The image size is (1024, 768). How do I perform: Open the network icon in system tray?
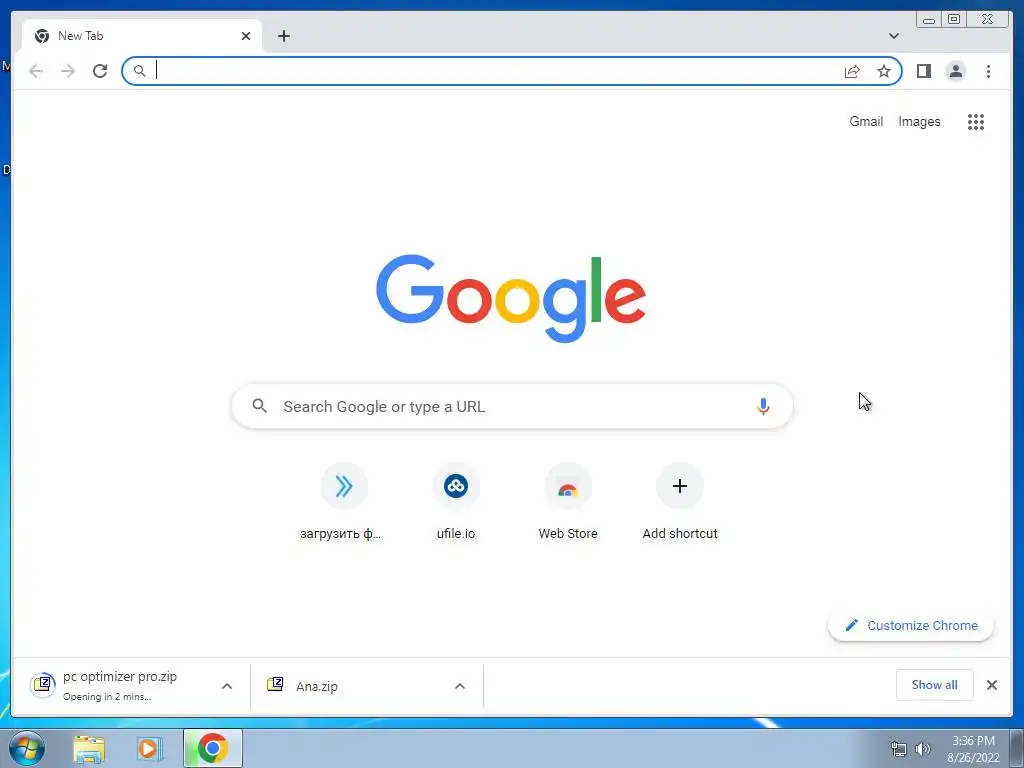(x=899, y=749)
